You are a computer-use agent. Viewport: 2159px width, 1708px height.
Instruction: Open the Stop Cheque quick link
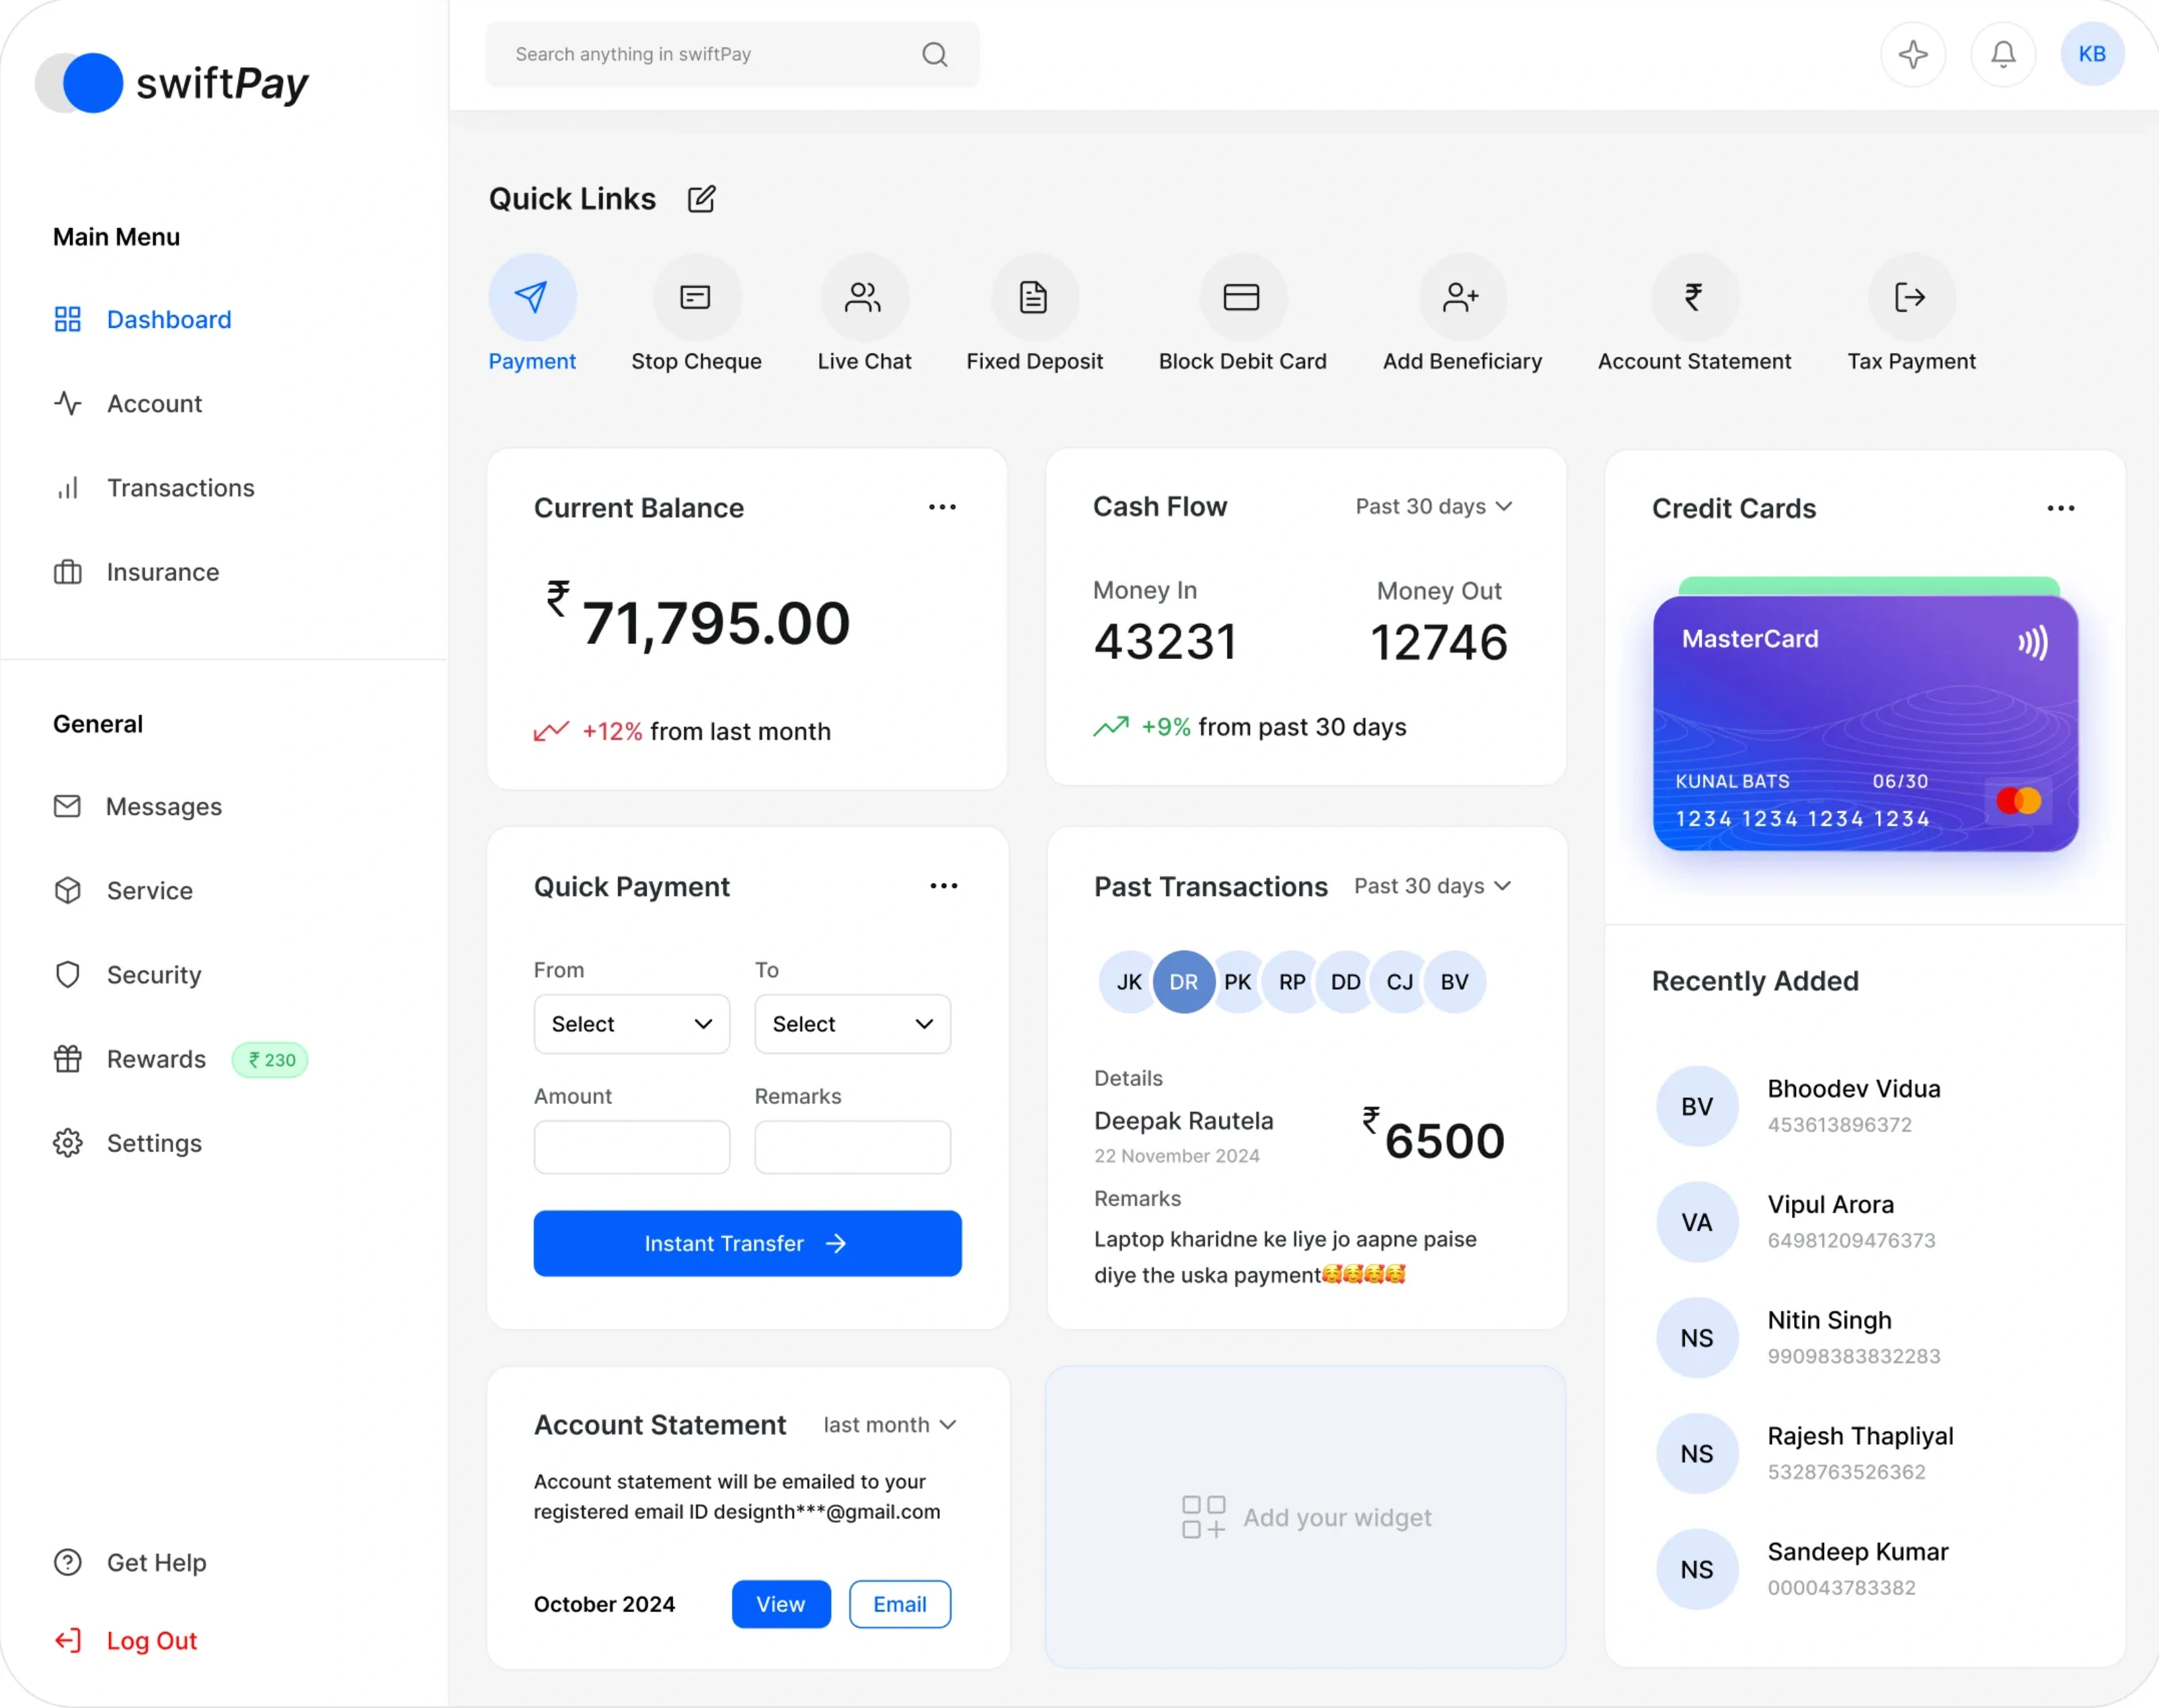pos(696,297)
